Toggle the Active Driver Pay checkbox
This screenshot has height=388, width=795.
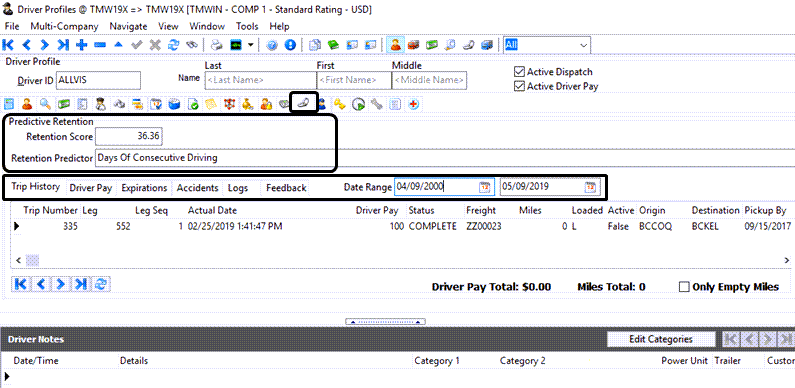[x=519, y=86]
